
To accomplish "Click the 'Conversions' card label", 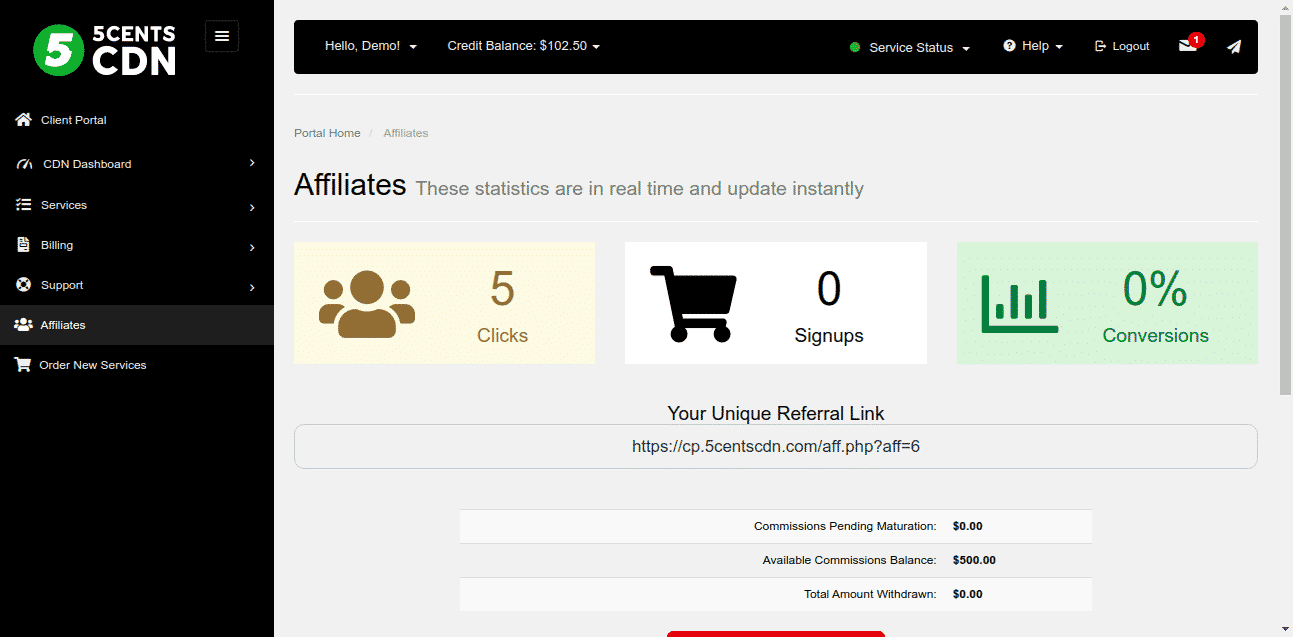I will click(1155, 336).
